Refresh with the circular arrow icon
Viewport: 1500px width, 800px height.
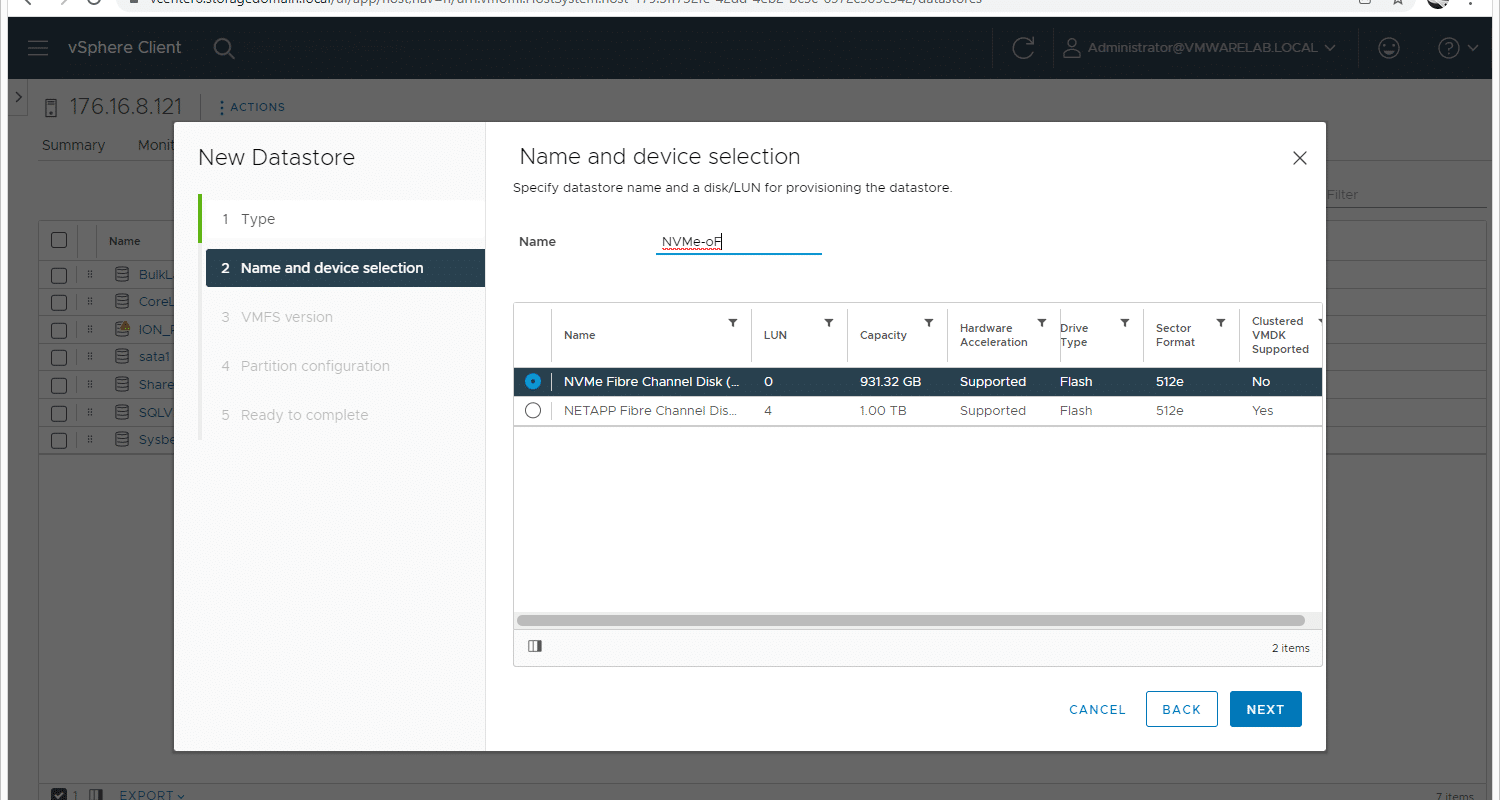click(1023, 48)
